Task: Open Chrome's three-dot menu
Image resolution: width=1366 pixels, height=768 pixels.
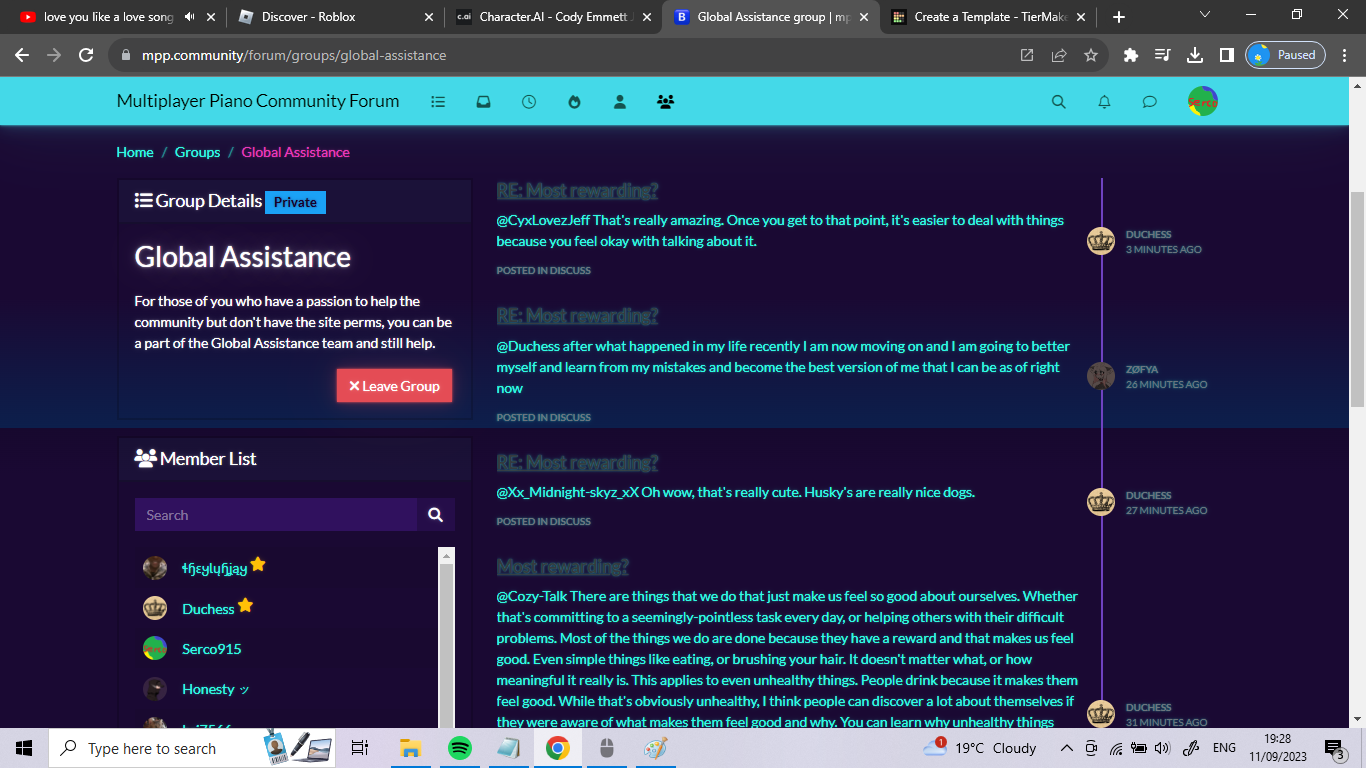Action: pos(1345,55)
